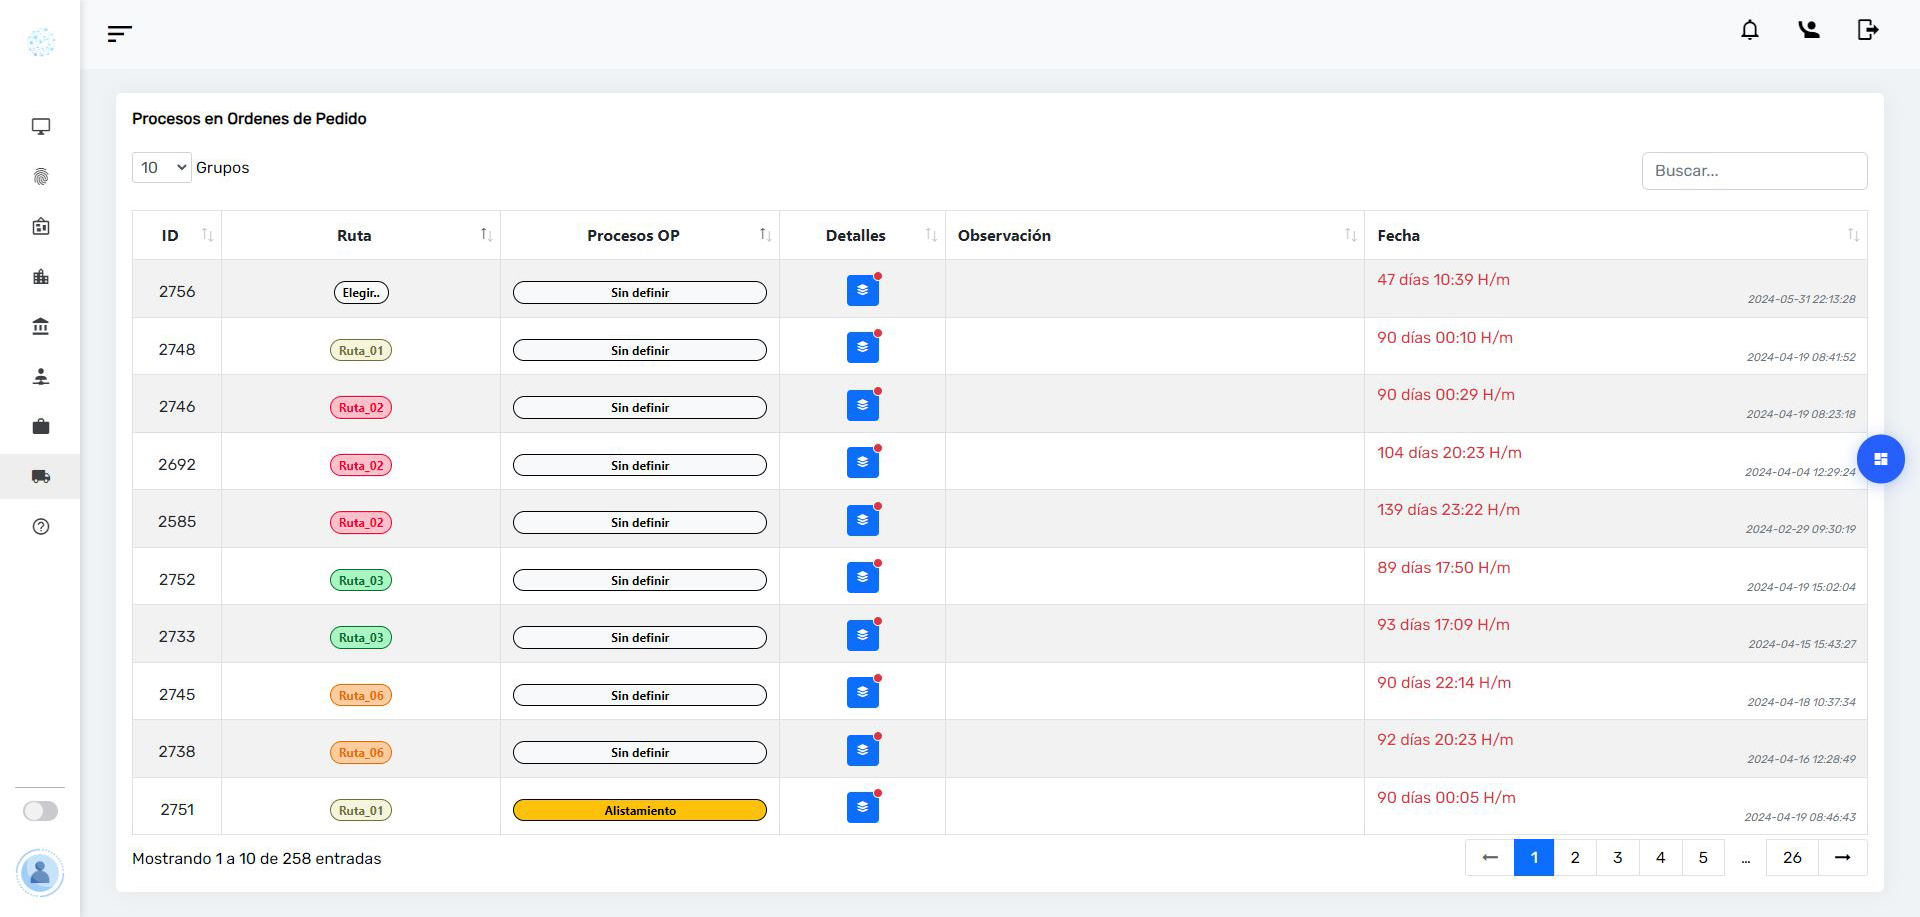Click the next page arrow button
1920x917 pixels.
[x=1842, y=858]
